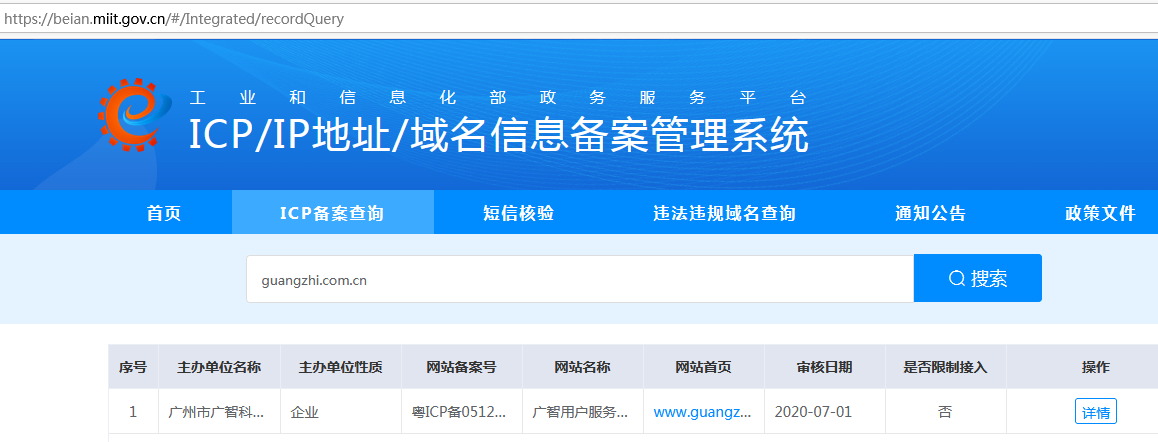Viewport: 1158px width, 442px height.
Task: Click the 主办单位名称 column header
Action: point(219,367)
